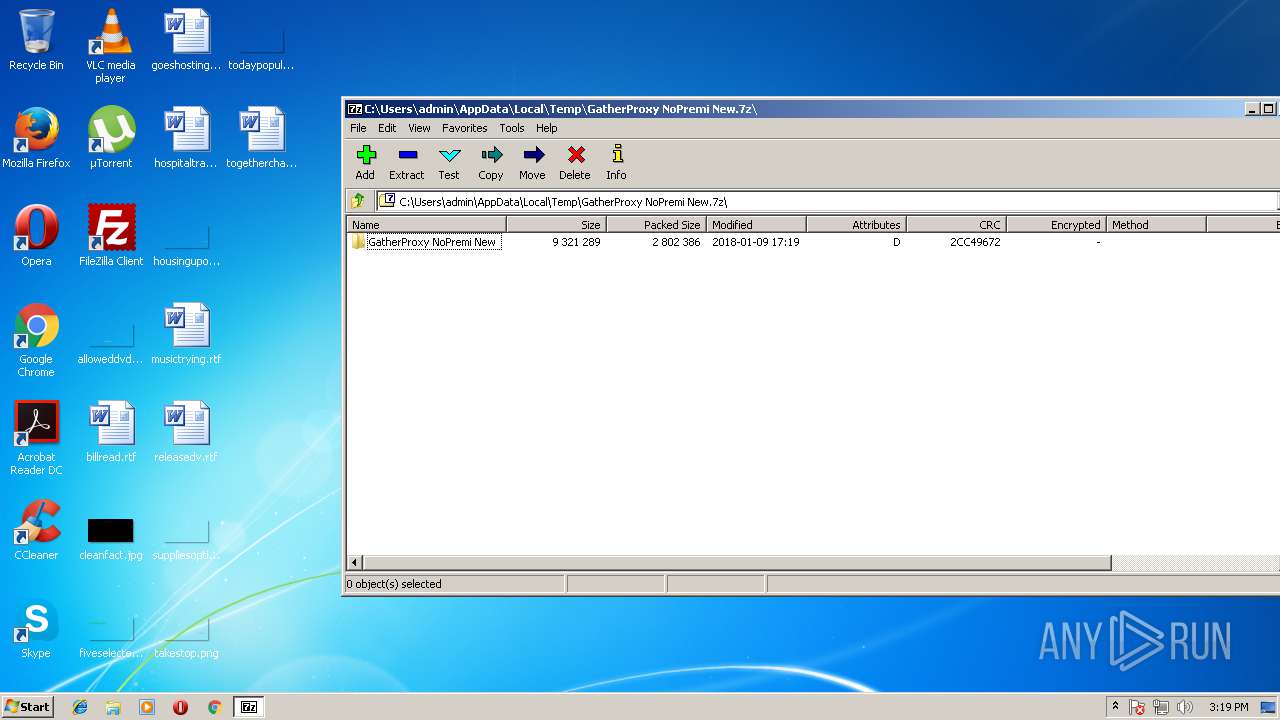
Task: Click the CRC value 2CC49672
Action: [x=975, y=242]
